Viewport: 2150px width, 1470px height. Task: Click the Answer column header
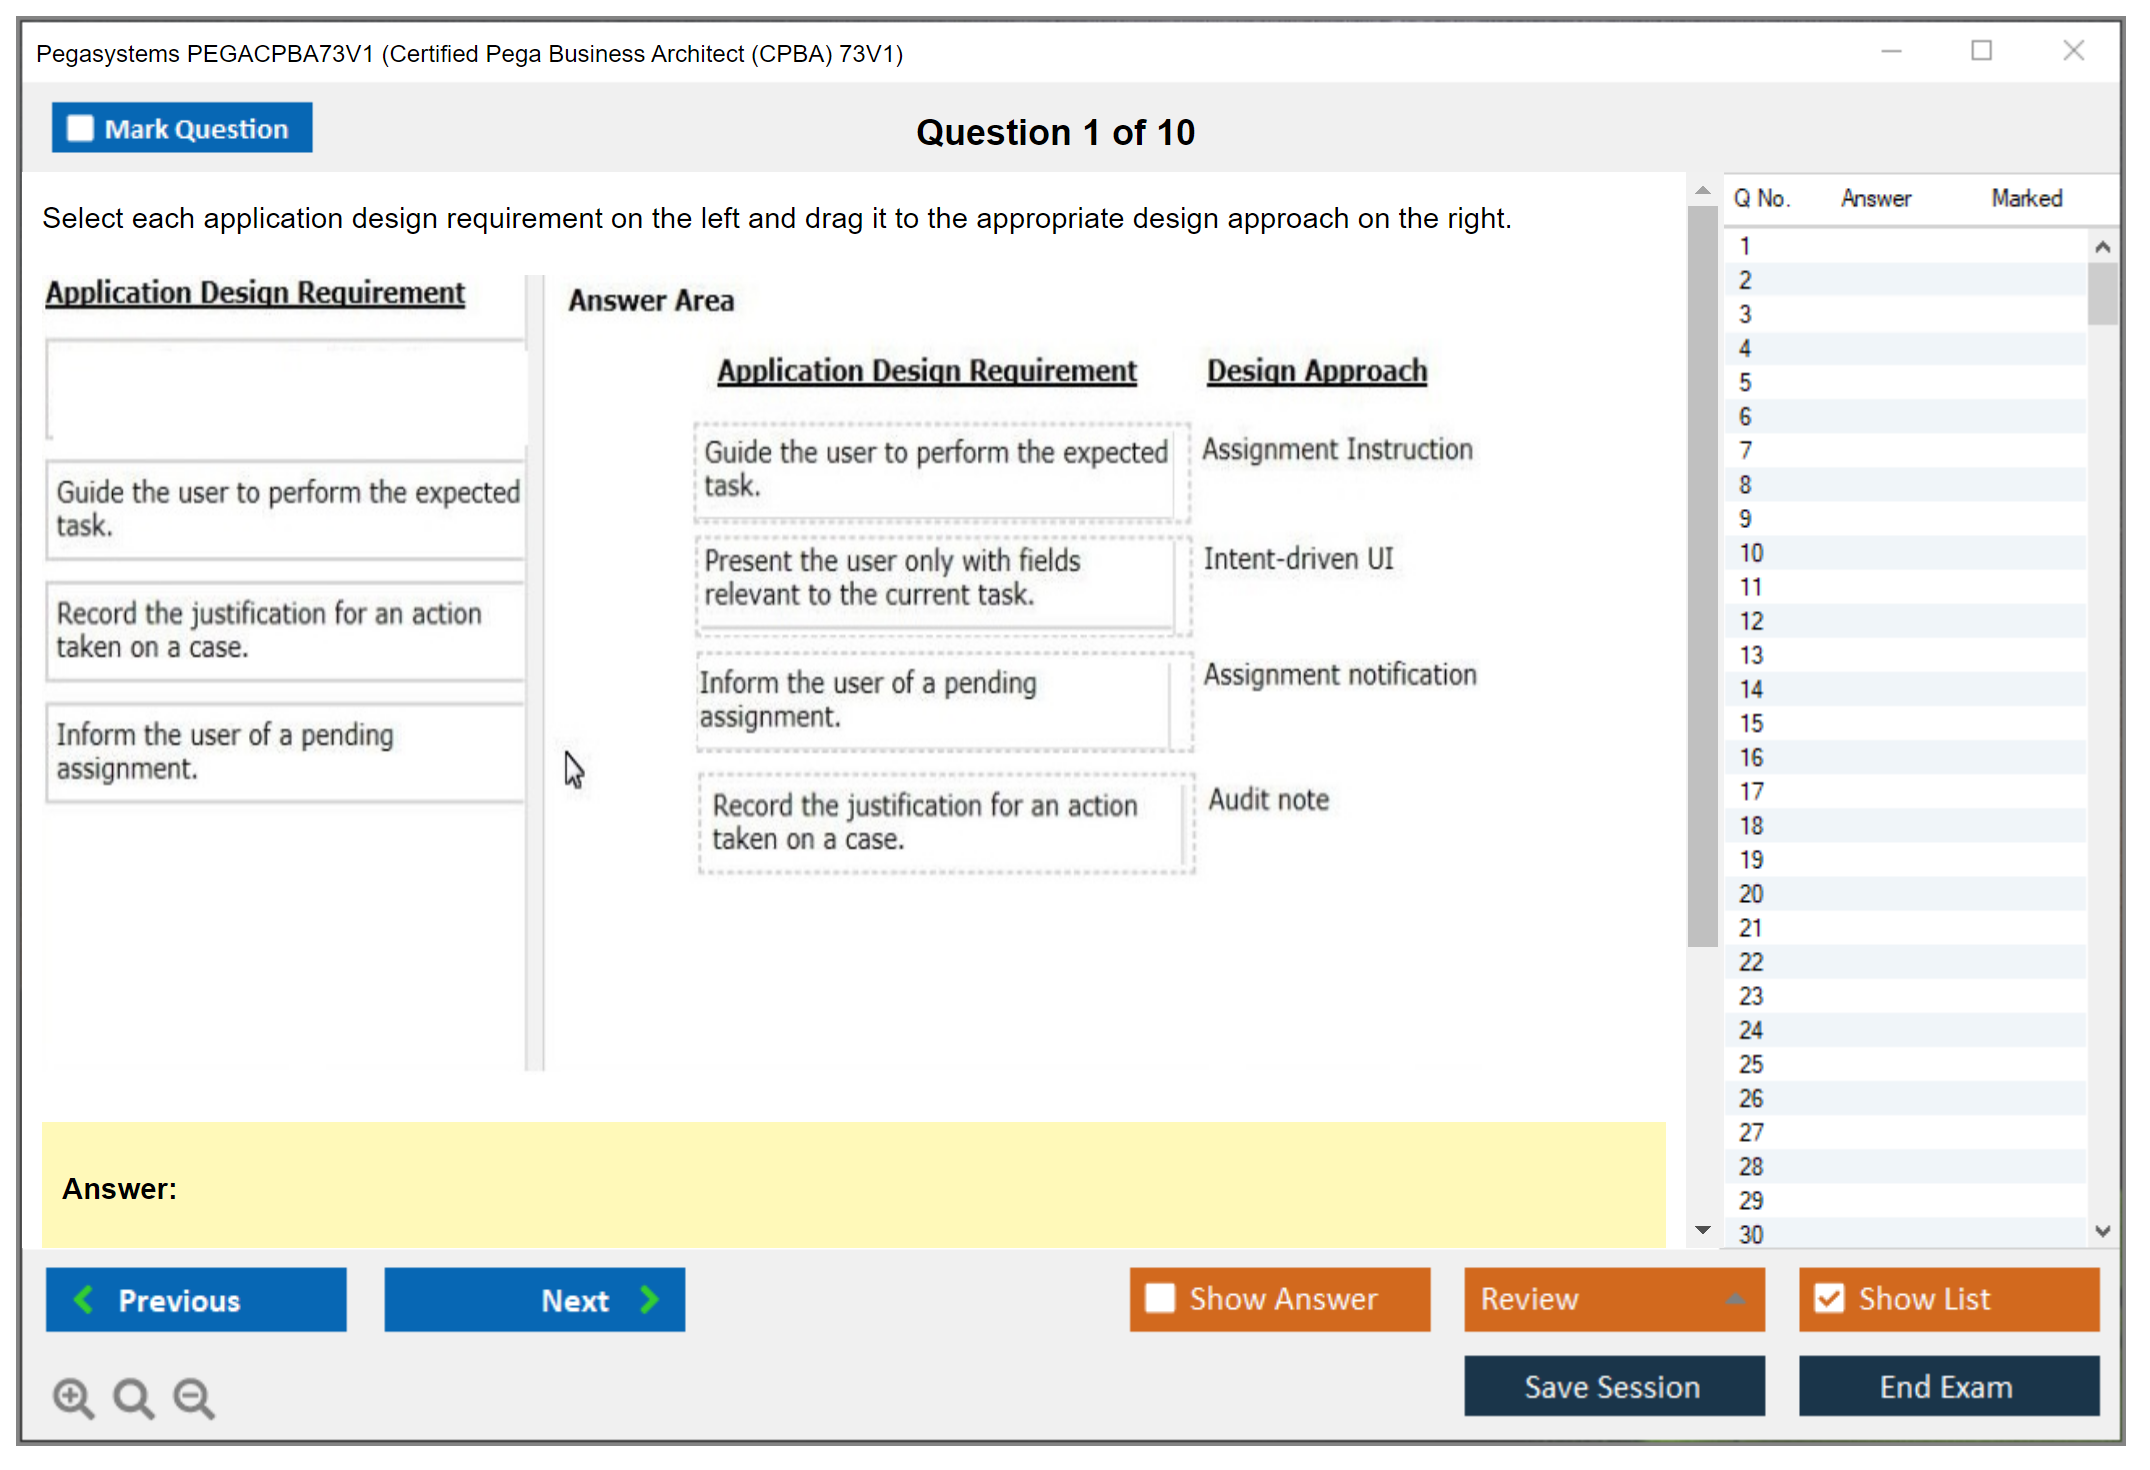pyautogui.click(x=1875, y=198)
